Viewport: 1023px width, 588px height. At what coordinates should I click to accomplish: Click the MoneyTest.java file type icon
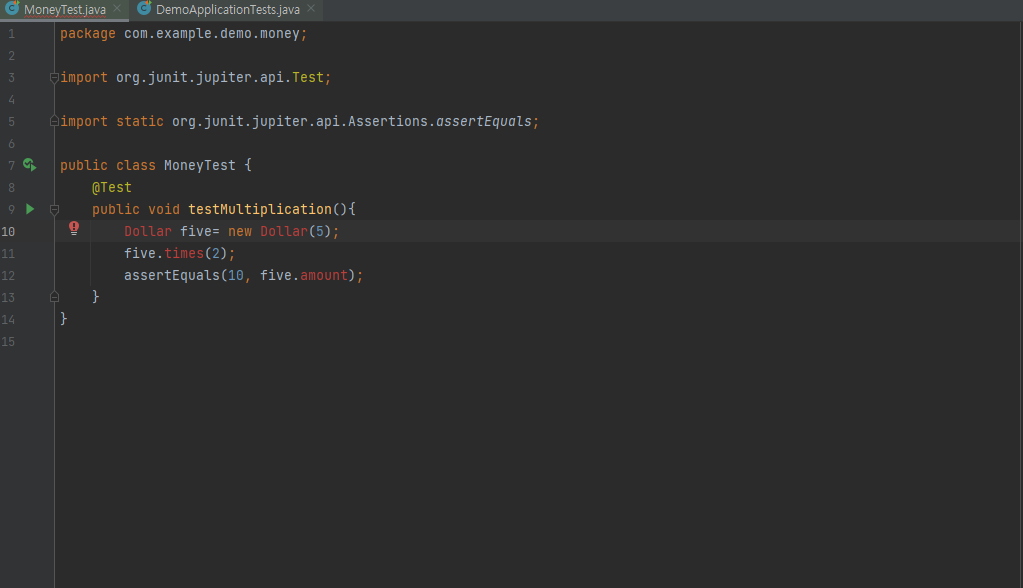[12, 8]
